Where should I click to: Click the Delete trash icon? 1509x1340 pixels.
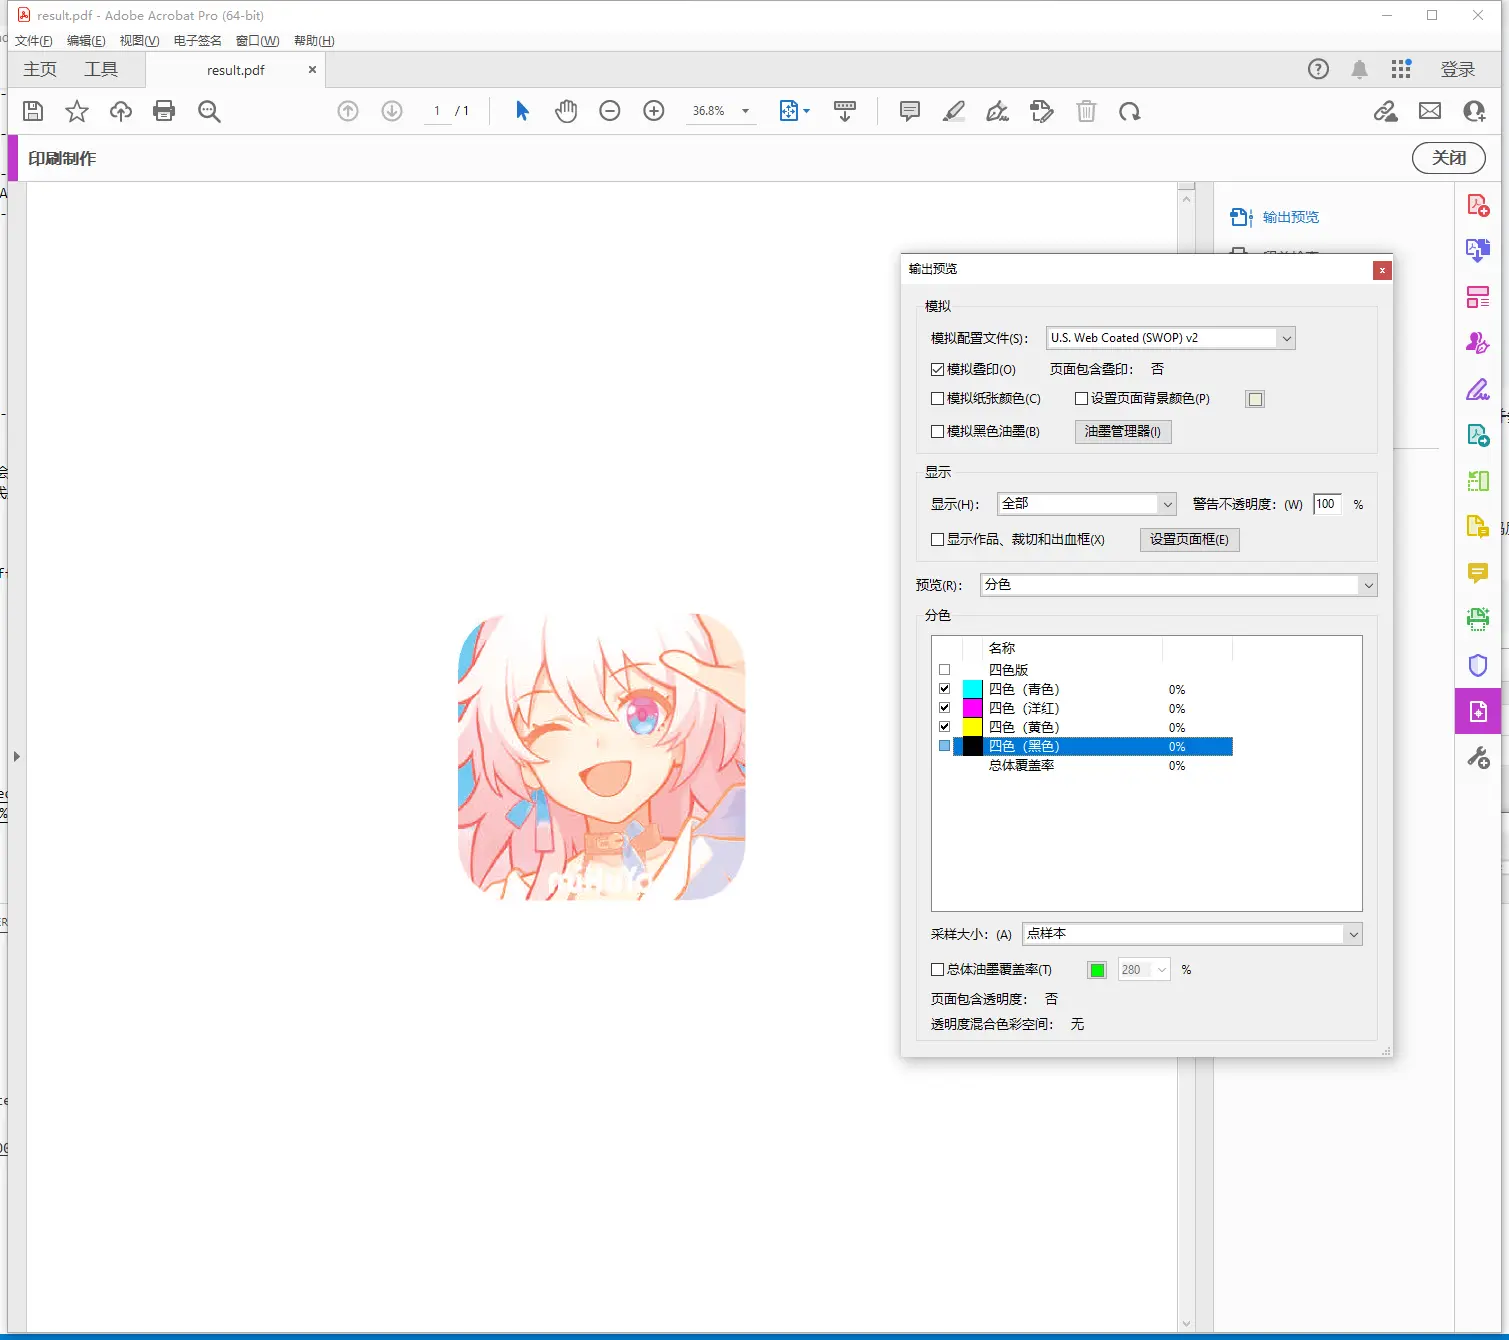tap(1086, 111)
